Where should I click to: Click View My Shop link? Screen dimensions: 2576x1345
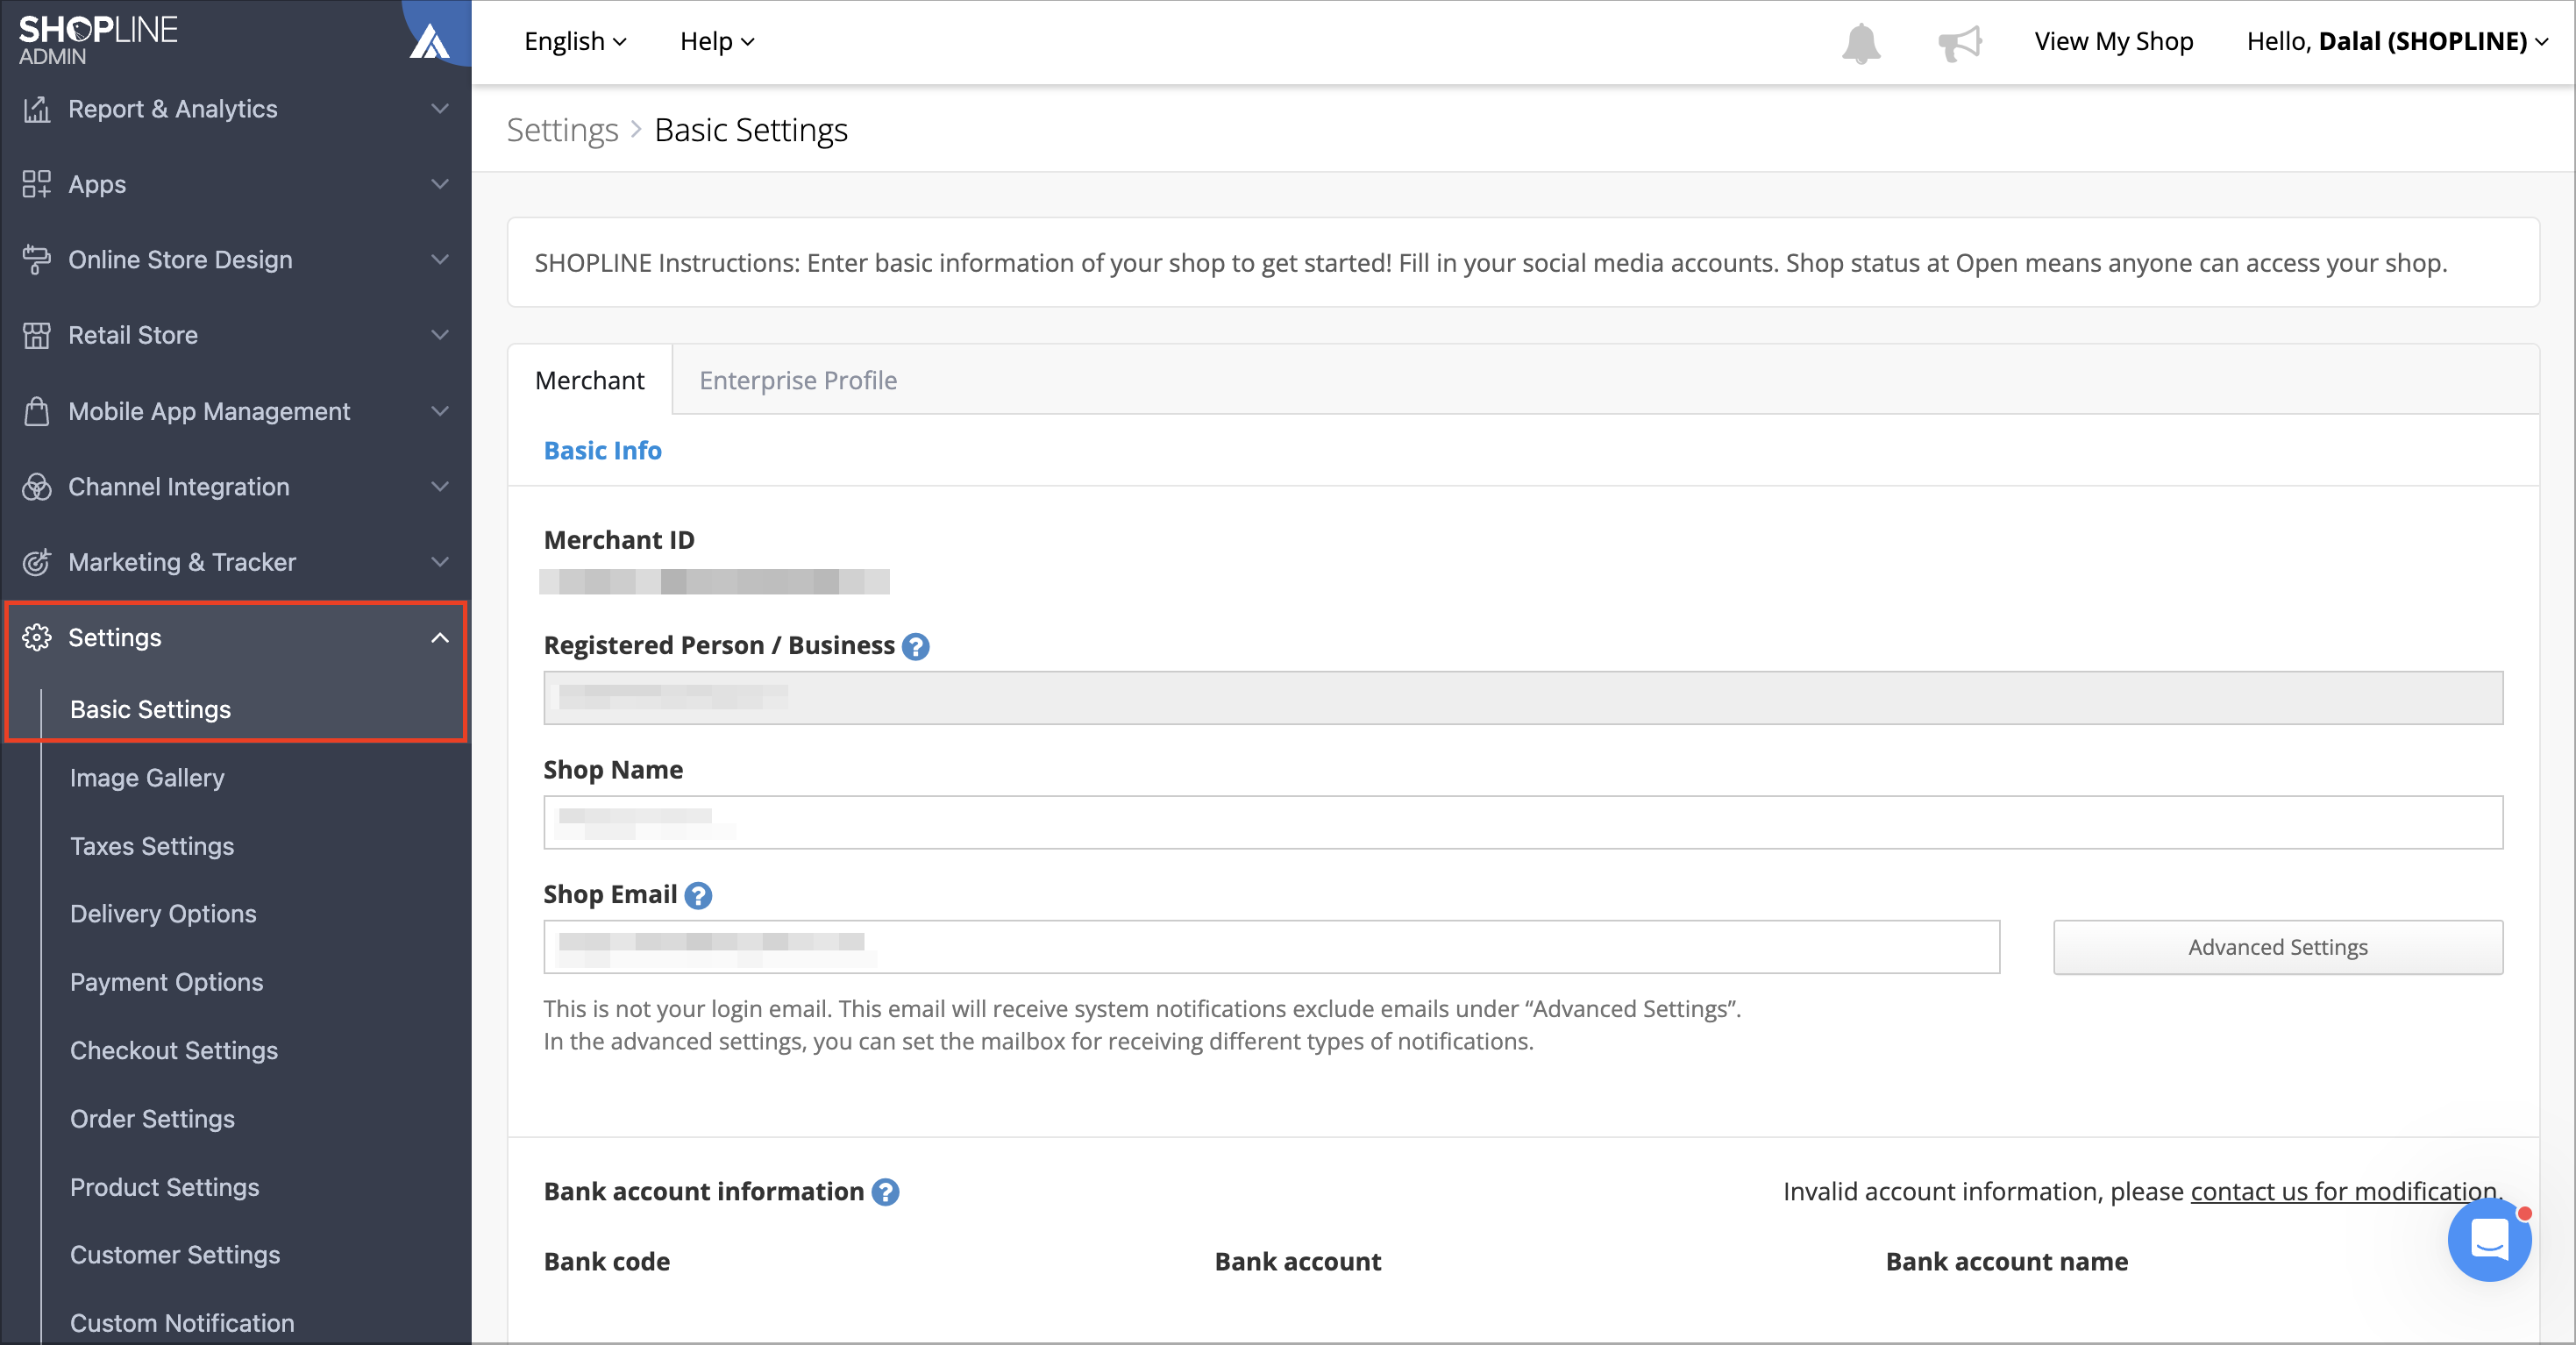pos(2113,41)
